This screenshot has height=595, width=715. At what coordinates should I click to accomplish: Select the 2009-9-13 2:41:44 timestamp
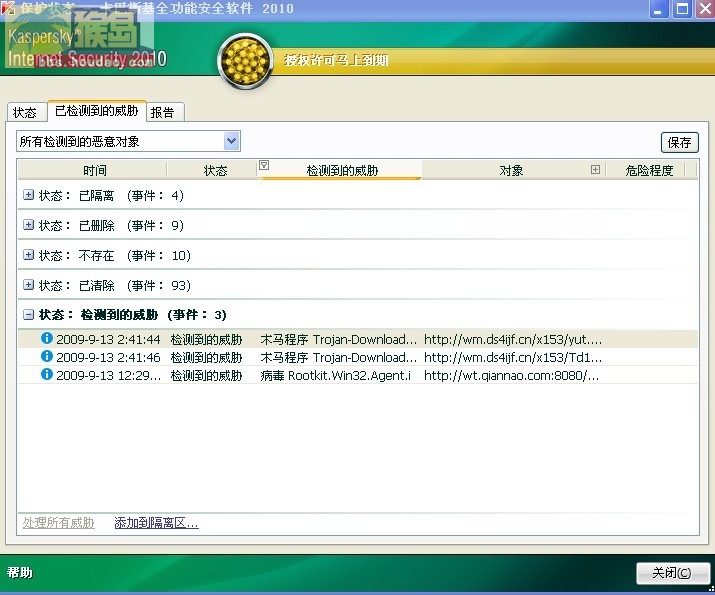(x=108, y=340)
